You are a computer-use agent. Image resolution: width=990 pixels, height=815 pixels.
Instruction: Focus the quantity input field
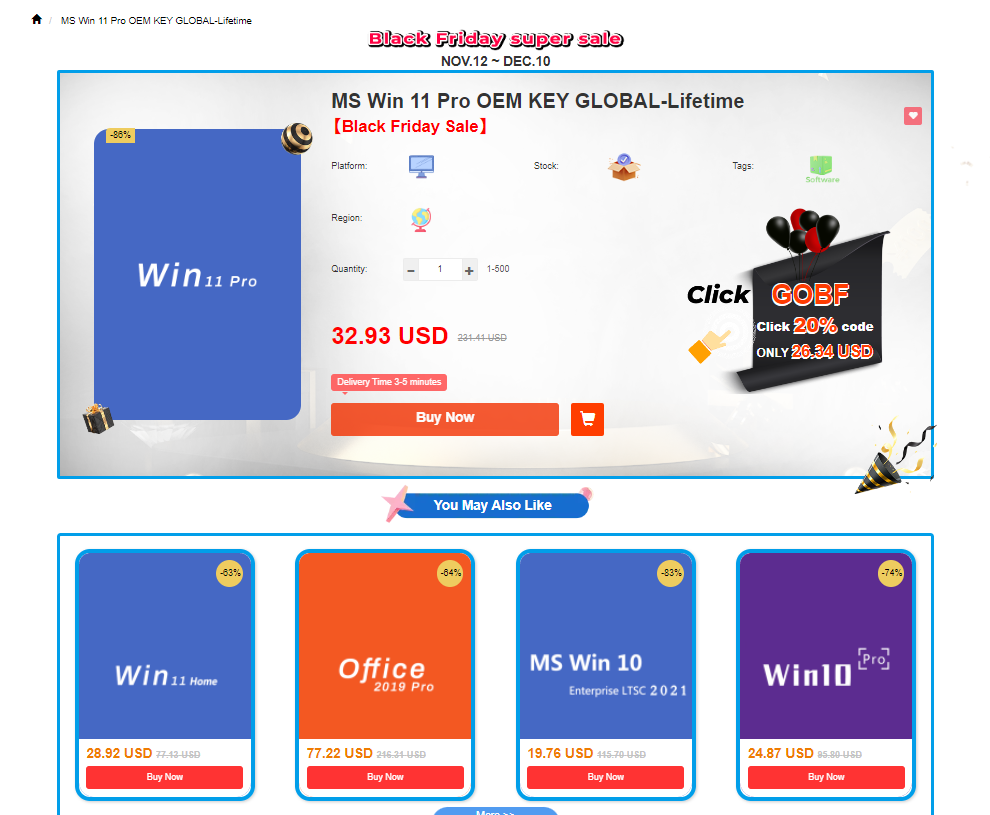pyautogui.click(x=440, y=270)
